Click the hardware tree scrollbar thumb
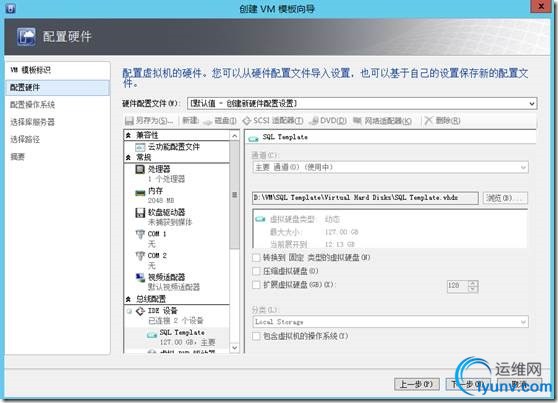The width and height of the screenshot is (558, 403). pyautogui.click(x=235, y=195)
